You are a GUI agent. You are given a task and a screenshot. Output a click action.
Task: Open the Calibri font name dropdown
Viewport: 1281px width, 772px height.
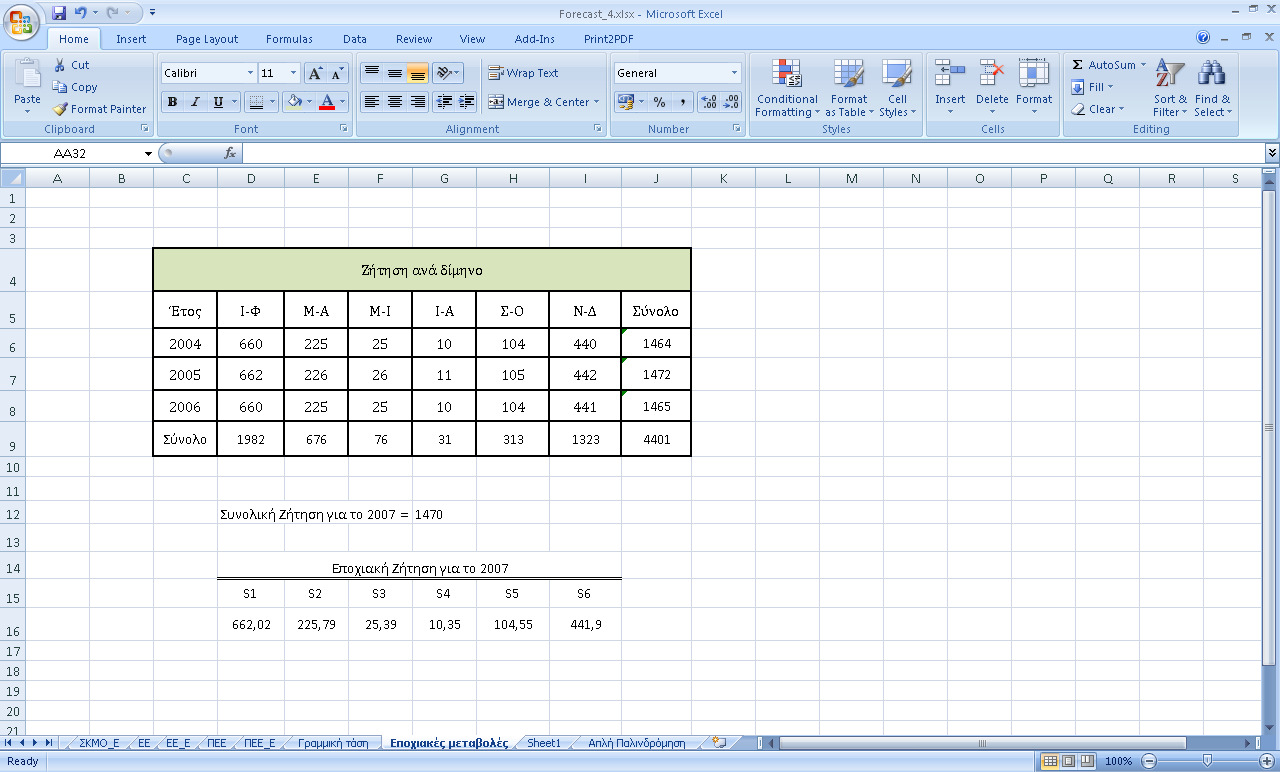click(x=250, y=73)
